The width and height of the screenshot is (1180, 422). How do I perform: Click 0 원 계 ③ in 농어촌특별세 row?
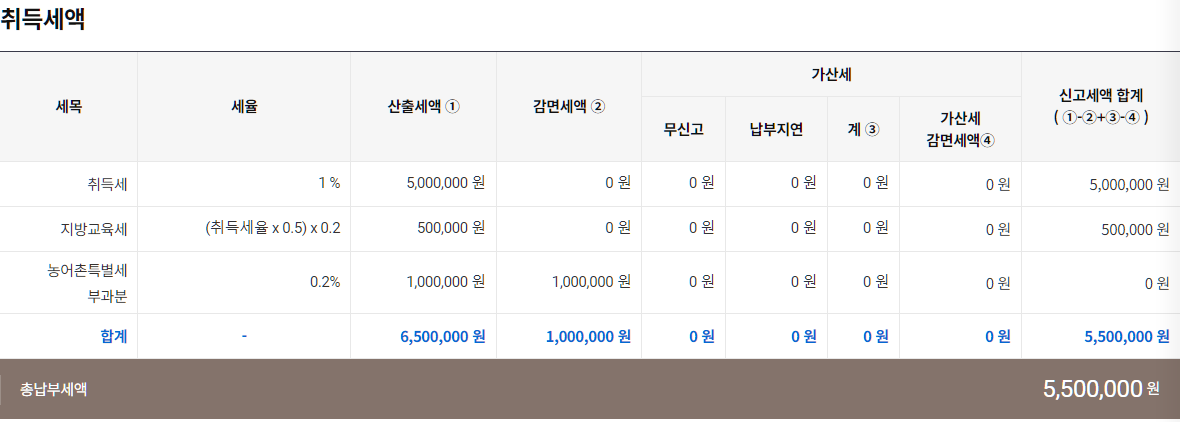click(x=876, y=282)
